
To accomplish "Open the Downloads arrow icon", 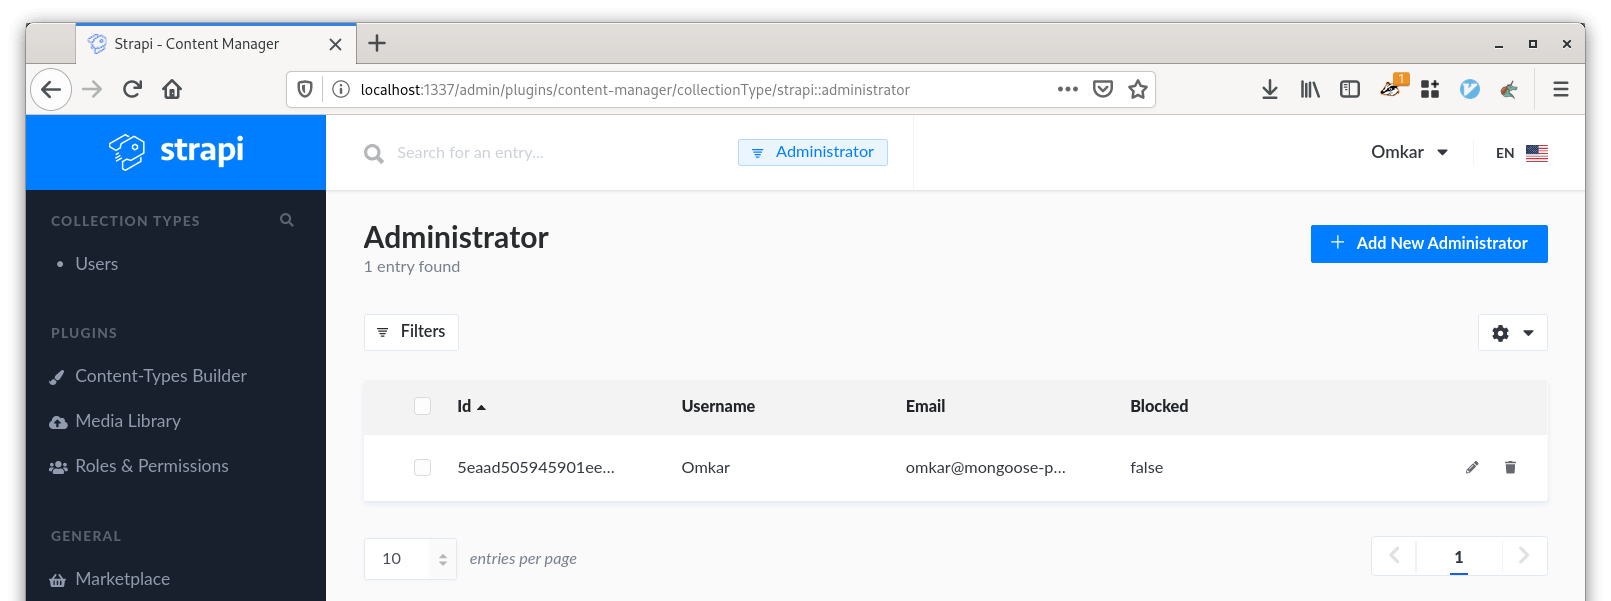I will pos(1270,89).
